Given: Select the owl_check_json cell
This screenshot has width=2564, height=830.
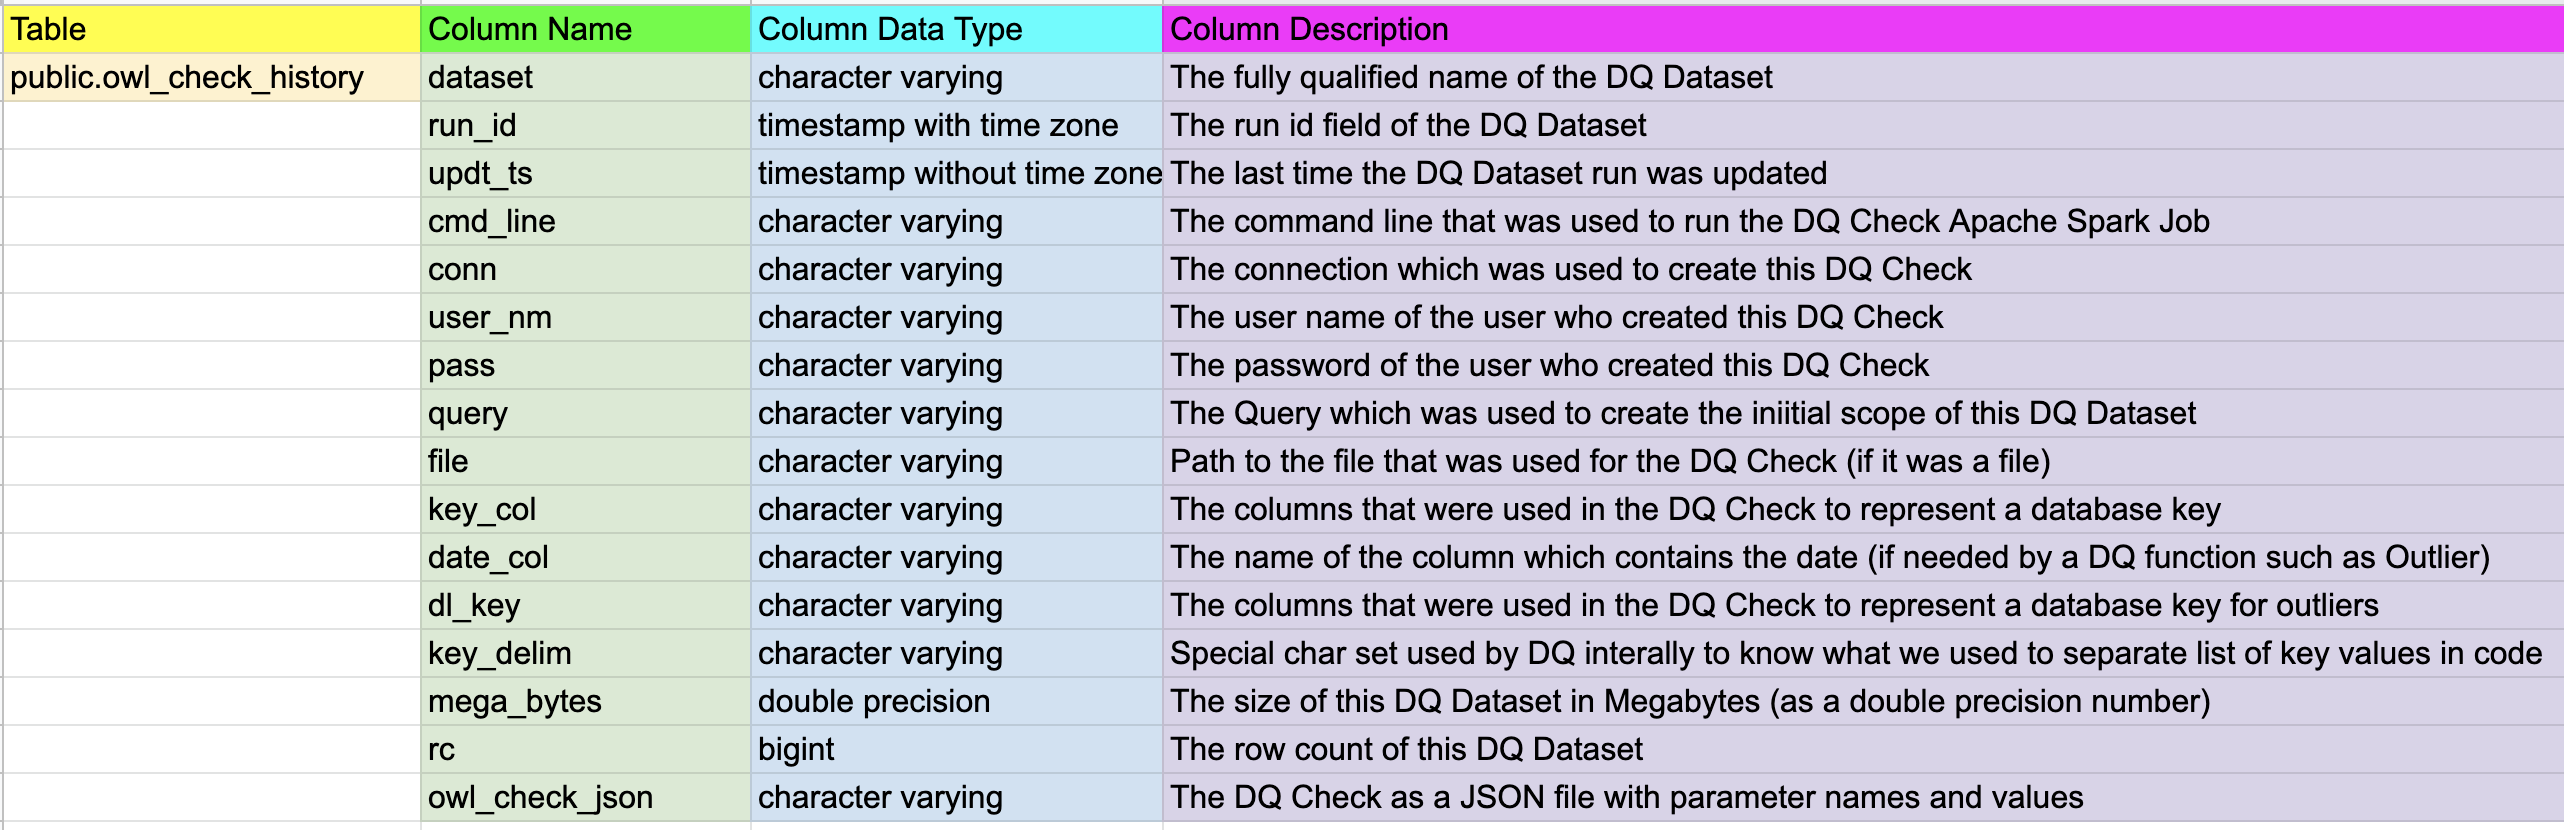Looking at the screenshot, I should (x=585, y=797).
